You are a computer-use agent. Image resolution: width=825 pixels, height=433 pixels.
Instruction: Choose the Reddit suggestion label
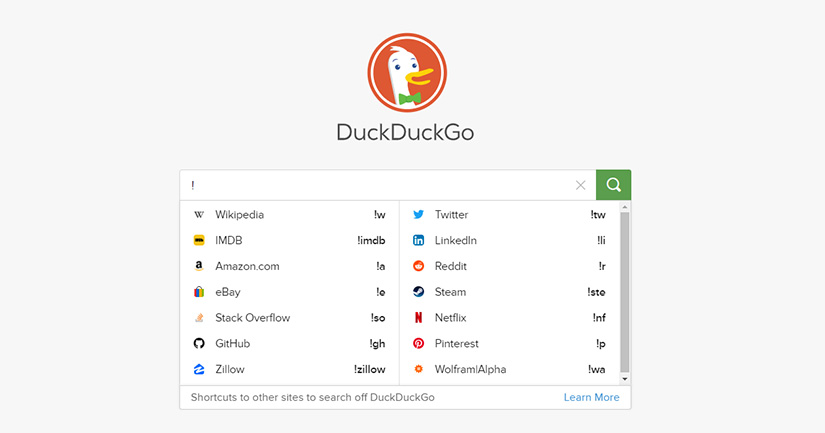tap(450, 266)
